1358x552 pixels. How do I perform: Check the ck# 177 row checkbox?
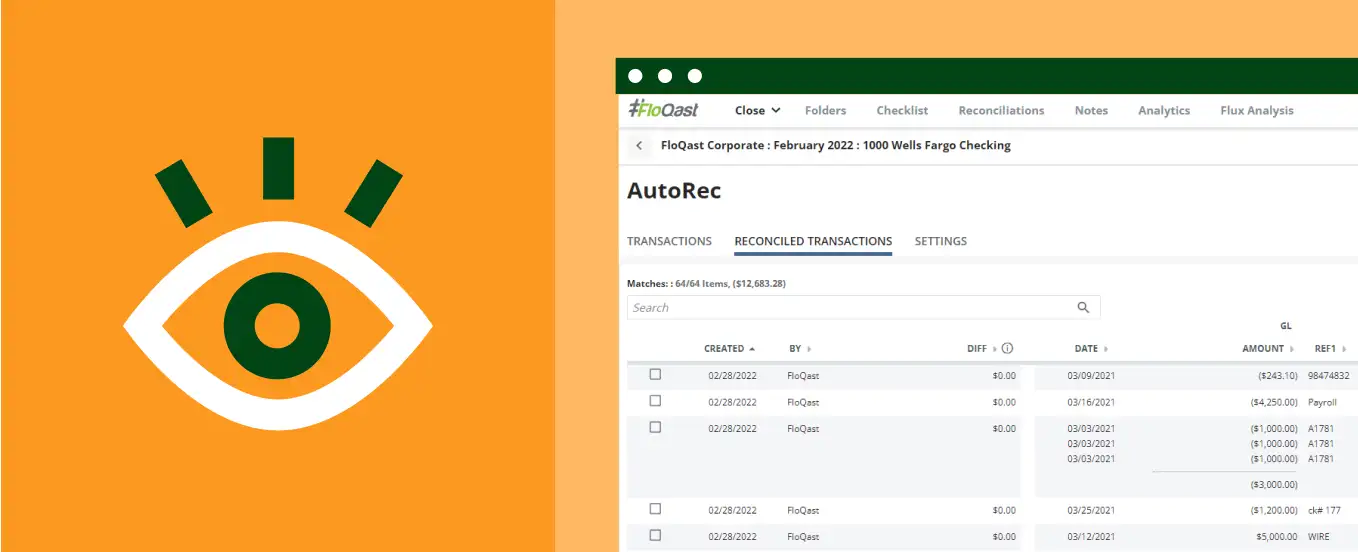tap(655, 509)
